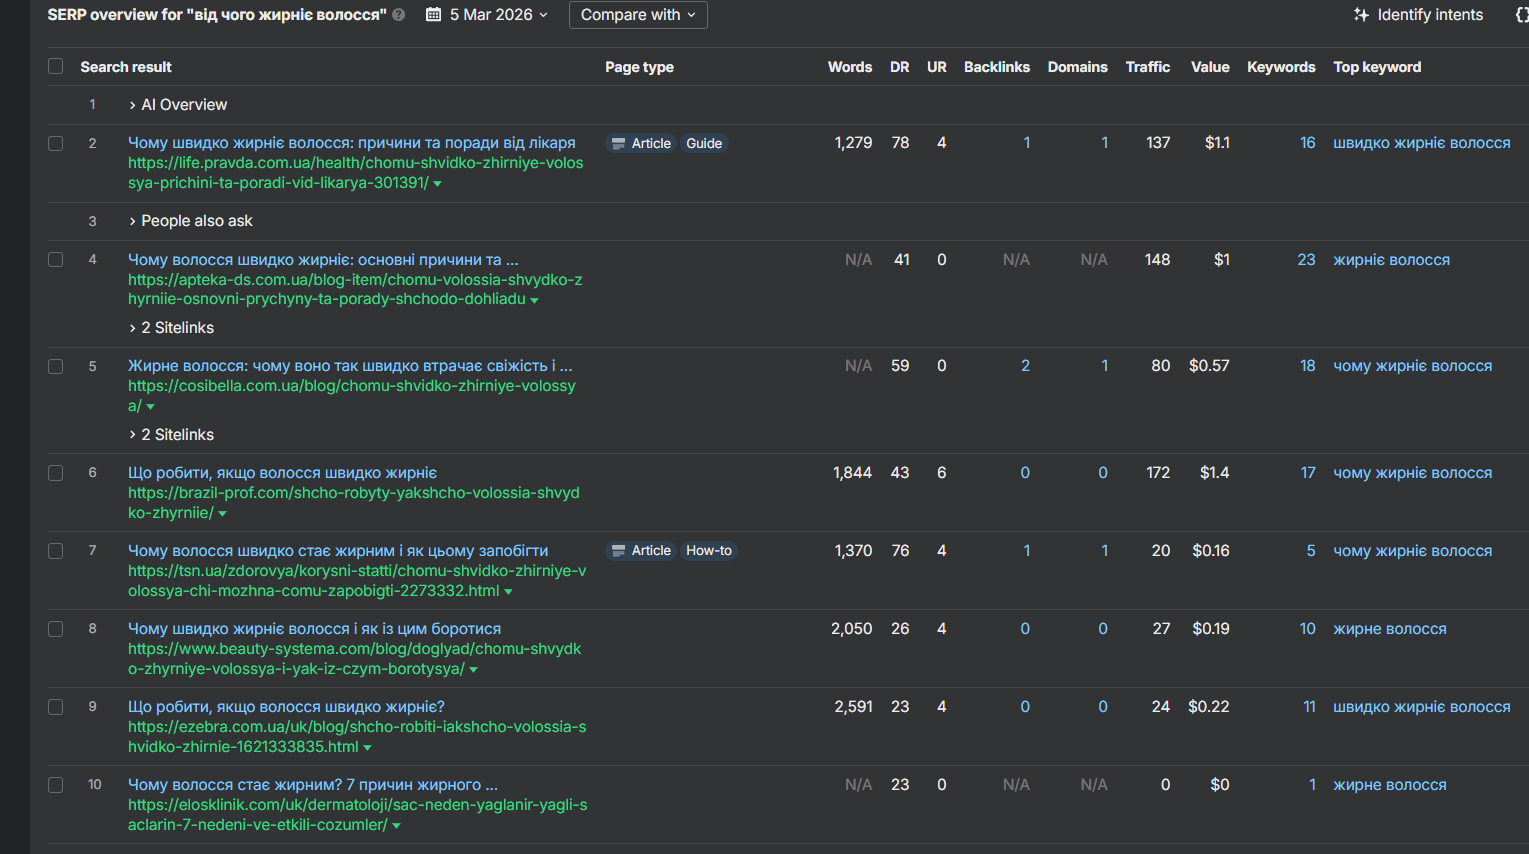Tick the checkbox for the cosibella.com.ua result
This screenshot has height=854, width=1529.
tap(56, 366)
